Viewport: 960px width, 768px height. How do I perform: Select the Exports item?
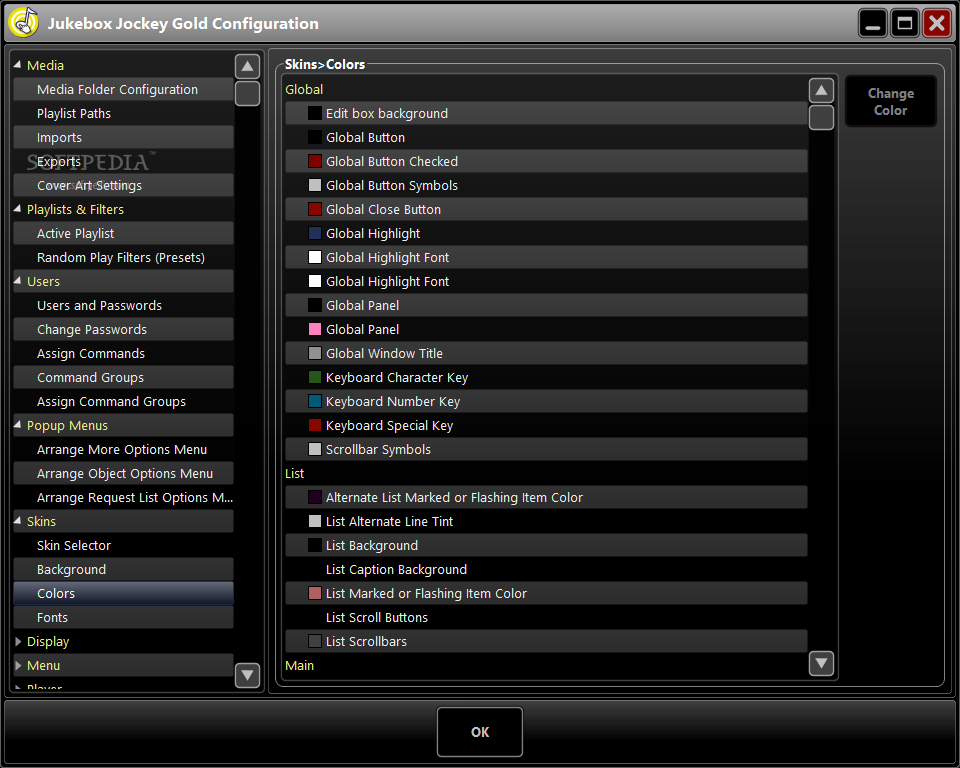[123, 161]
